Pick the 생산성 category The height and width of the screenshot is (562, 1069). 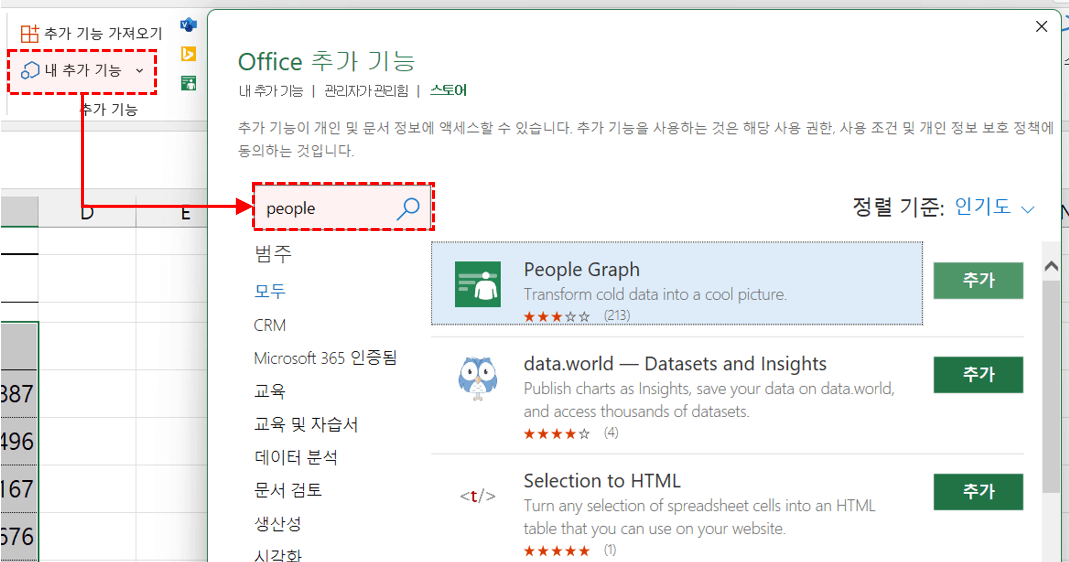coord(277,524)
